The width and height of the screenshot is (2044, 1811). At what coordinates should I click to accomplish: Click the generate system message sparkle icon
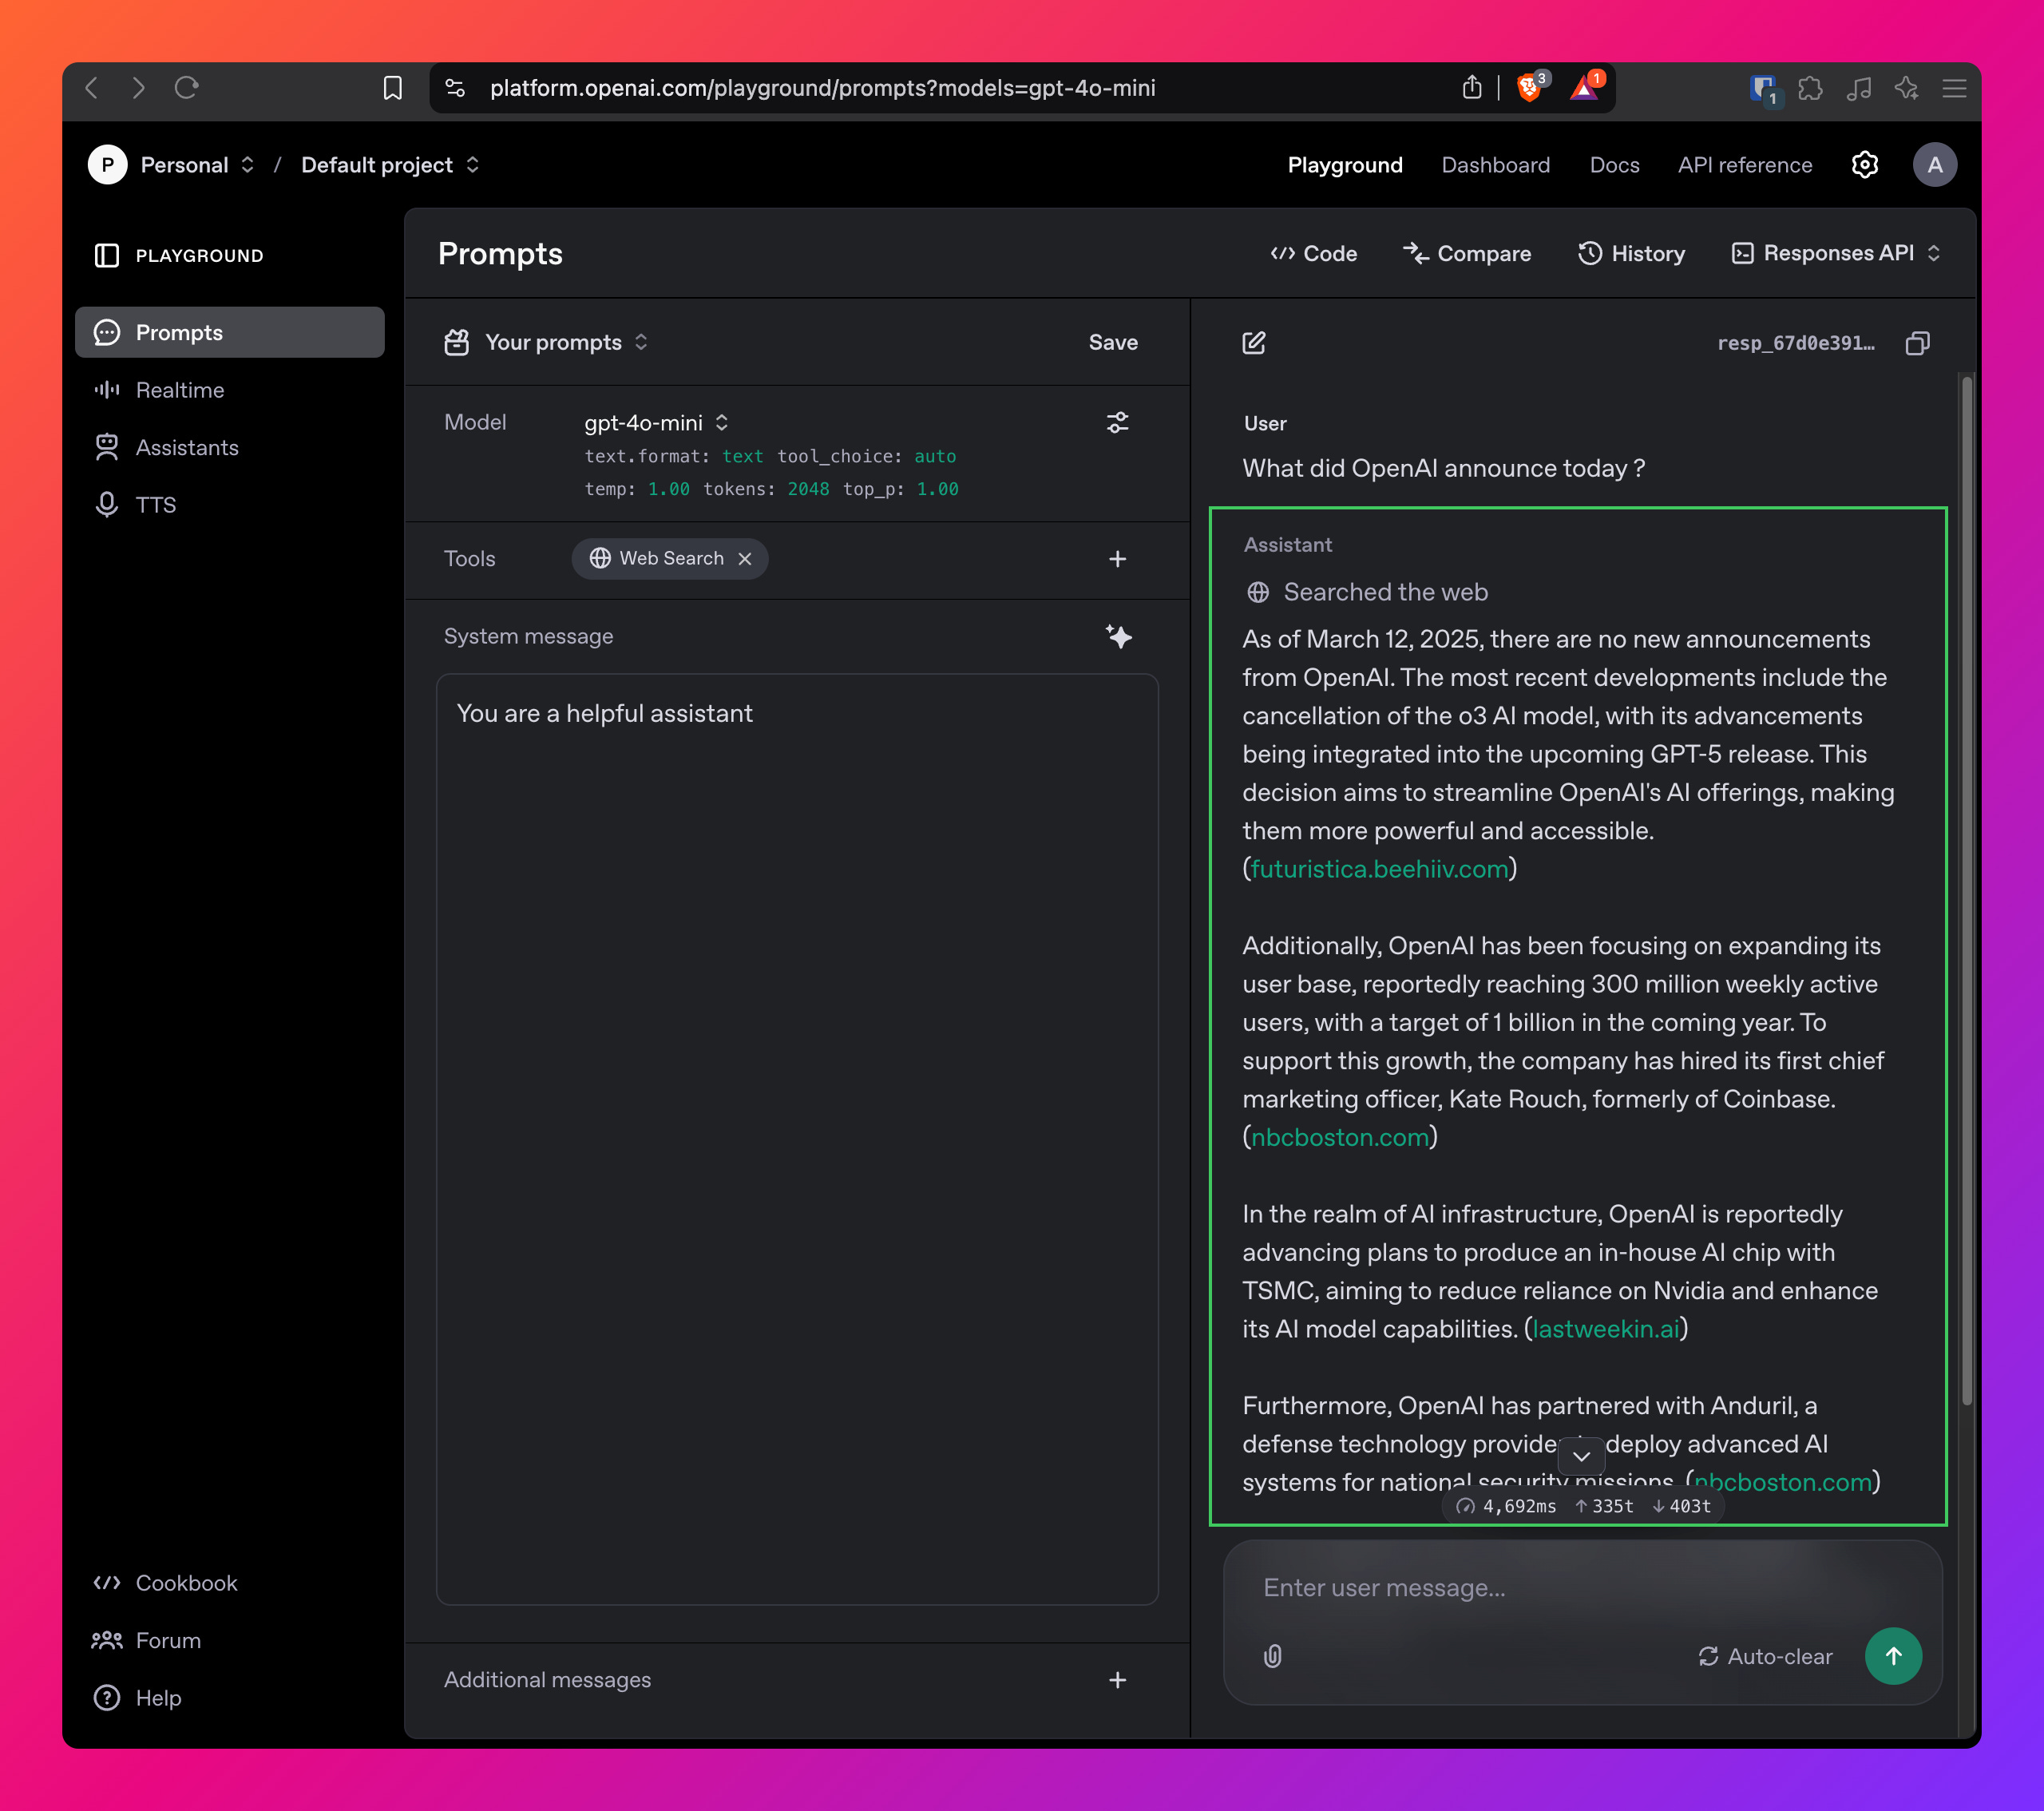(1118, 636)
